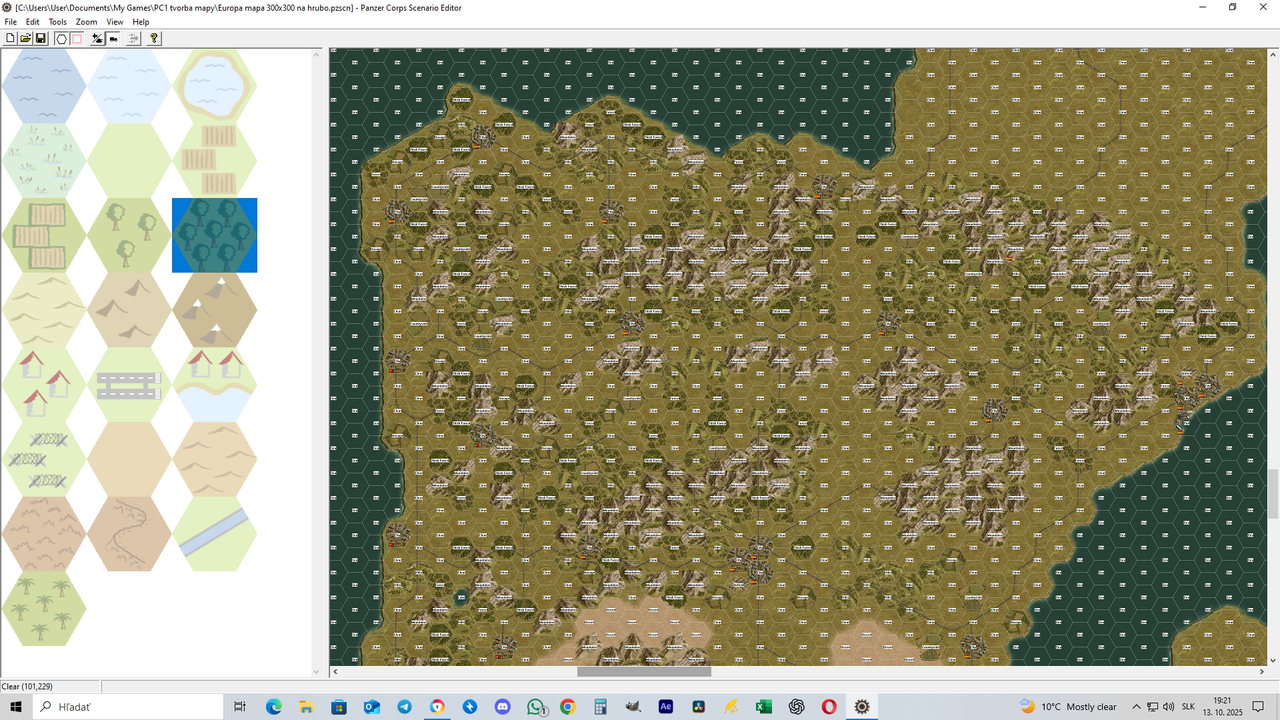Click the Windows Start button
This screenshot has height=720, width=1280.
[x=16, y=706]
